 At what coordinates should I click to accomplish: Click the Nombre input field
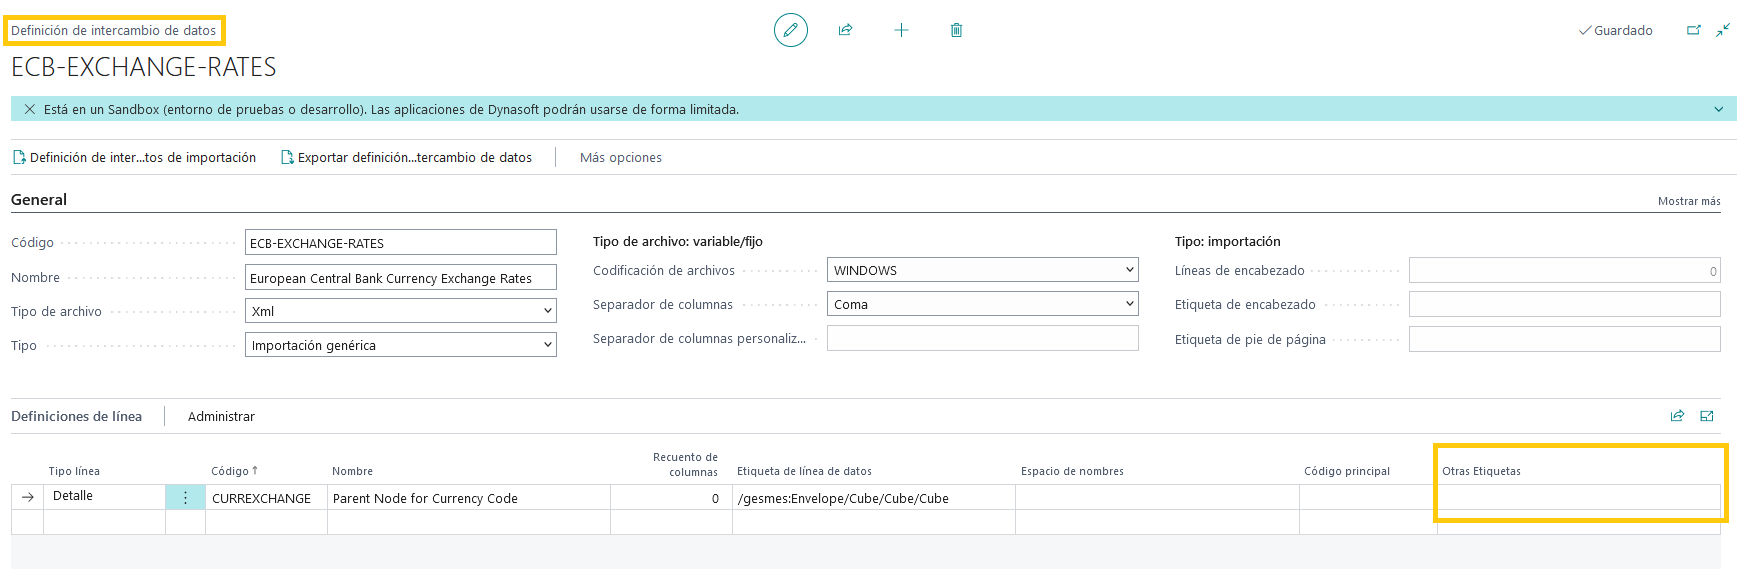pyautogui.click(x=400, y=278)
